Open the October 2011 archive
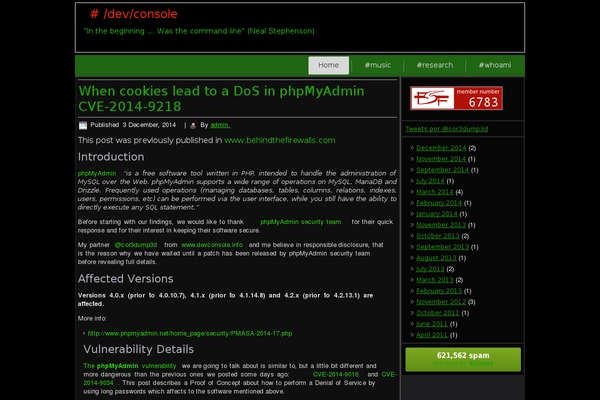Screen dimensions: 600x400 437,313
